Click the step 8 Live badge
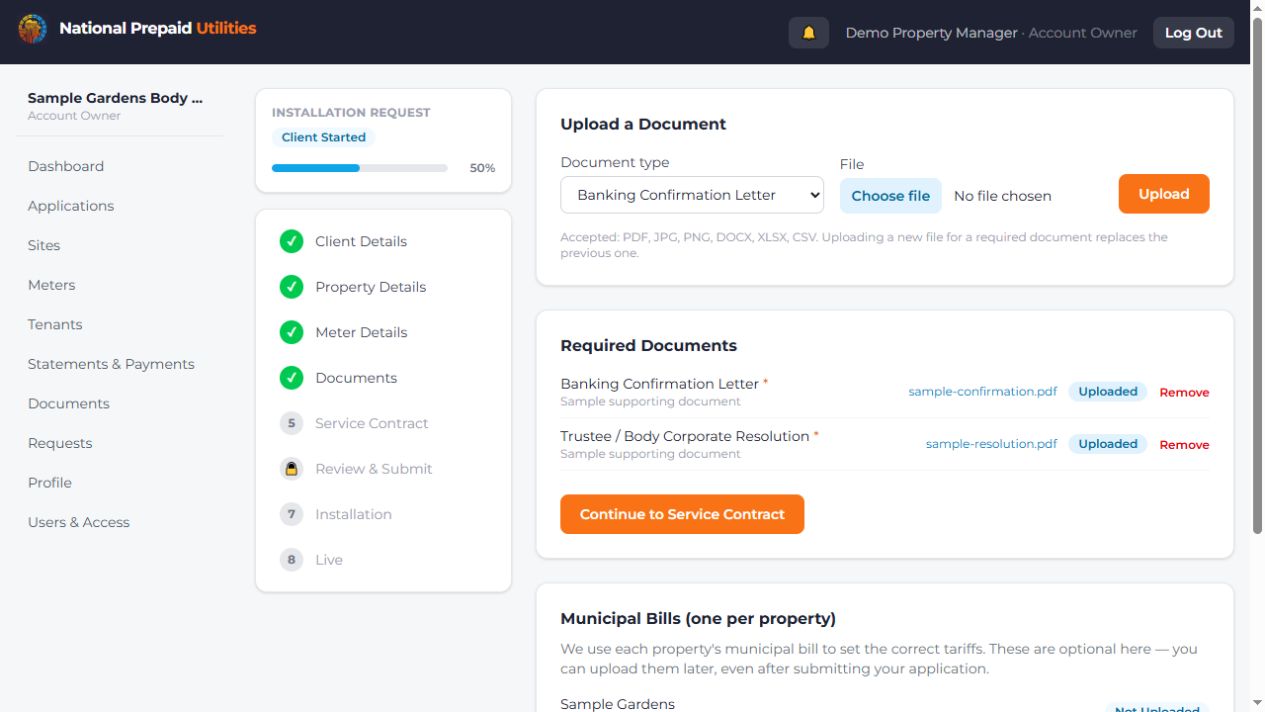Screen dimensions: 1265x712 click(291, 560)
